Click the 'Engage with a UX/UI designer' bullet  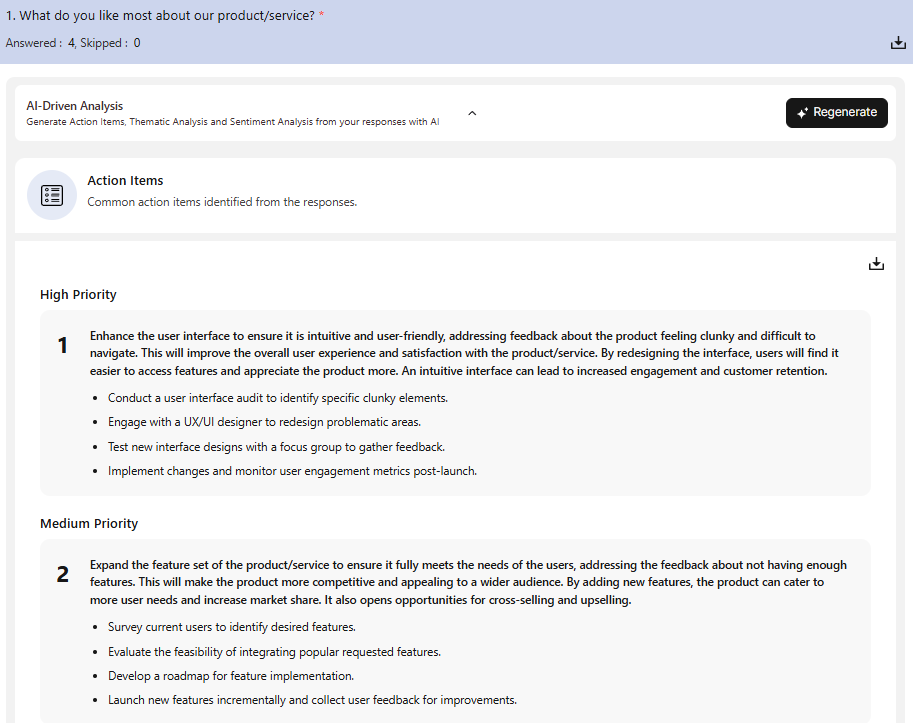pyautogui.click(x=264, y=422)
